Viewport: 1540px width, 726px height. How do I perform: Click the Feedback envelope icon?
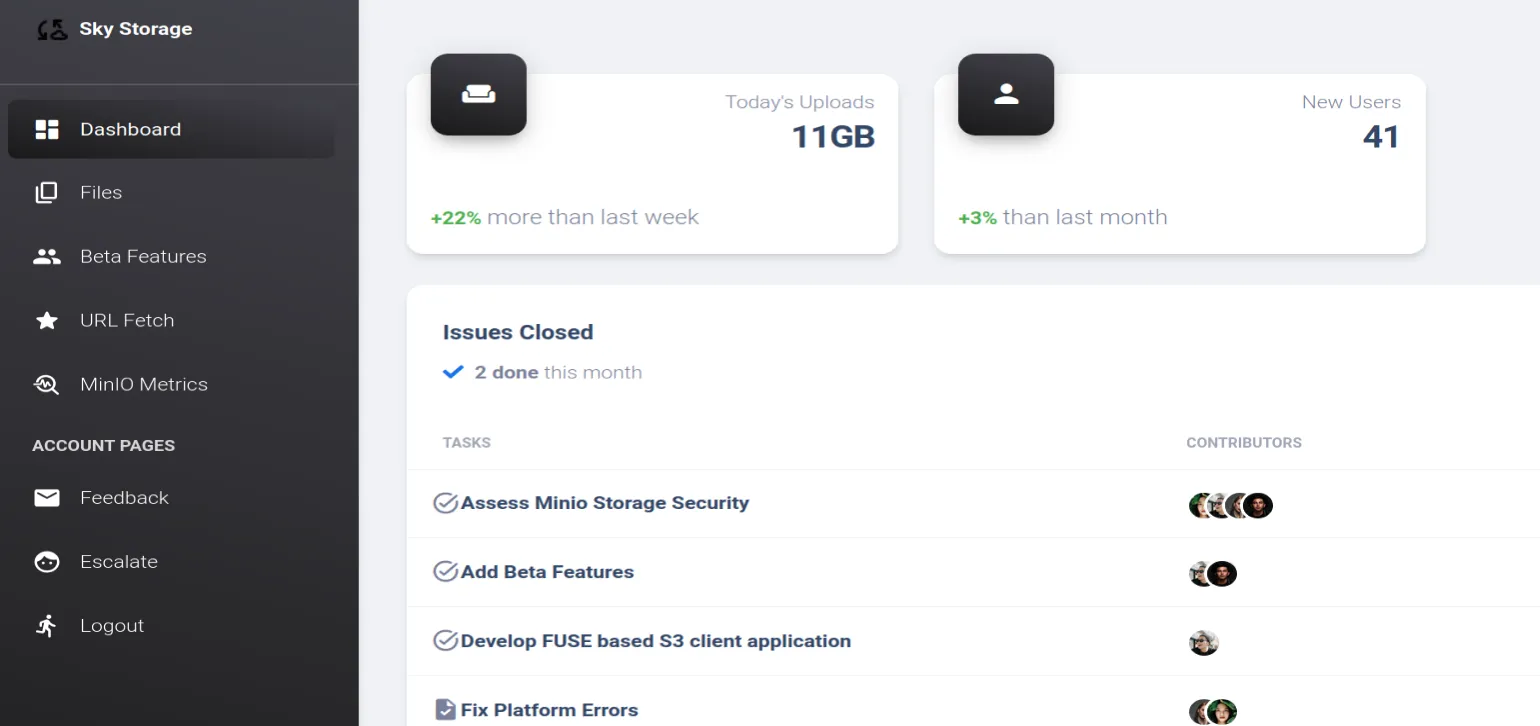click(x=47, y=498)
